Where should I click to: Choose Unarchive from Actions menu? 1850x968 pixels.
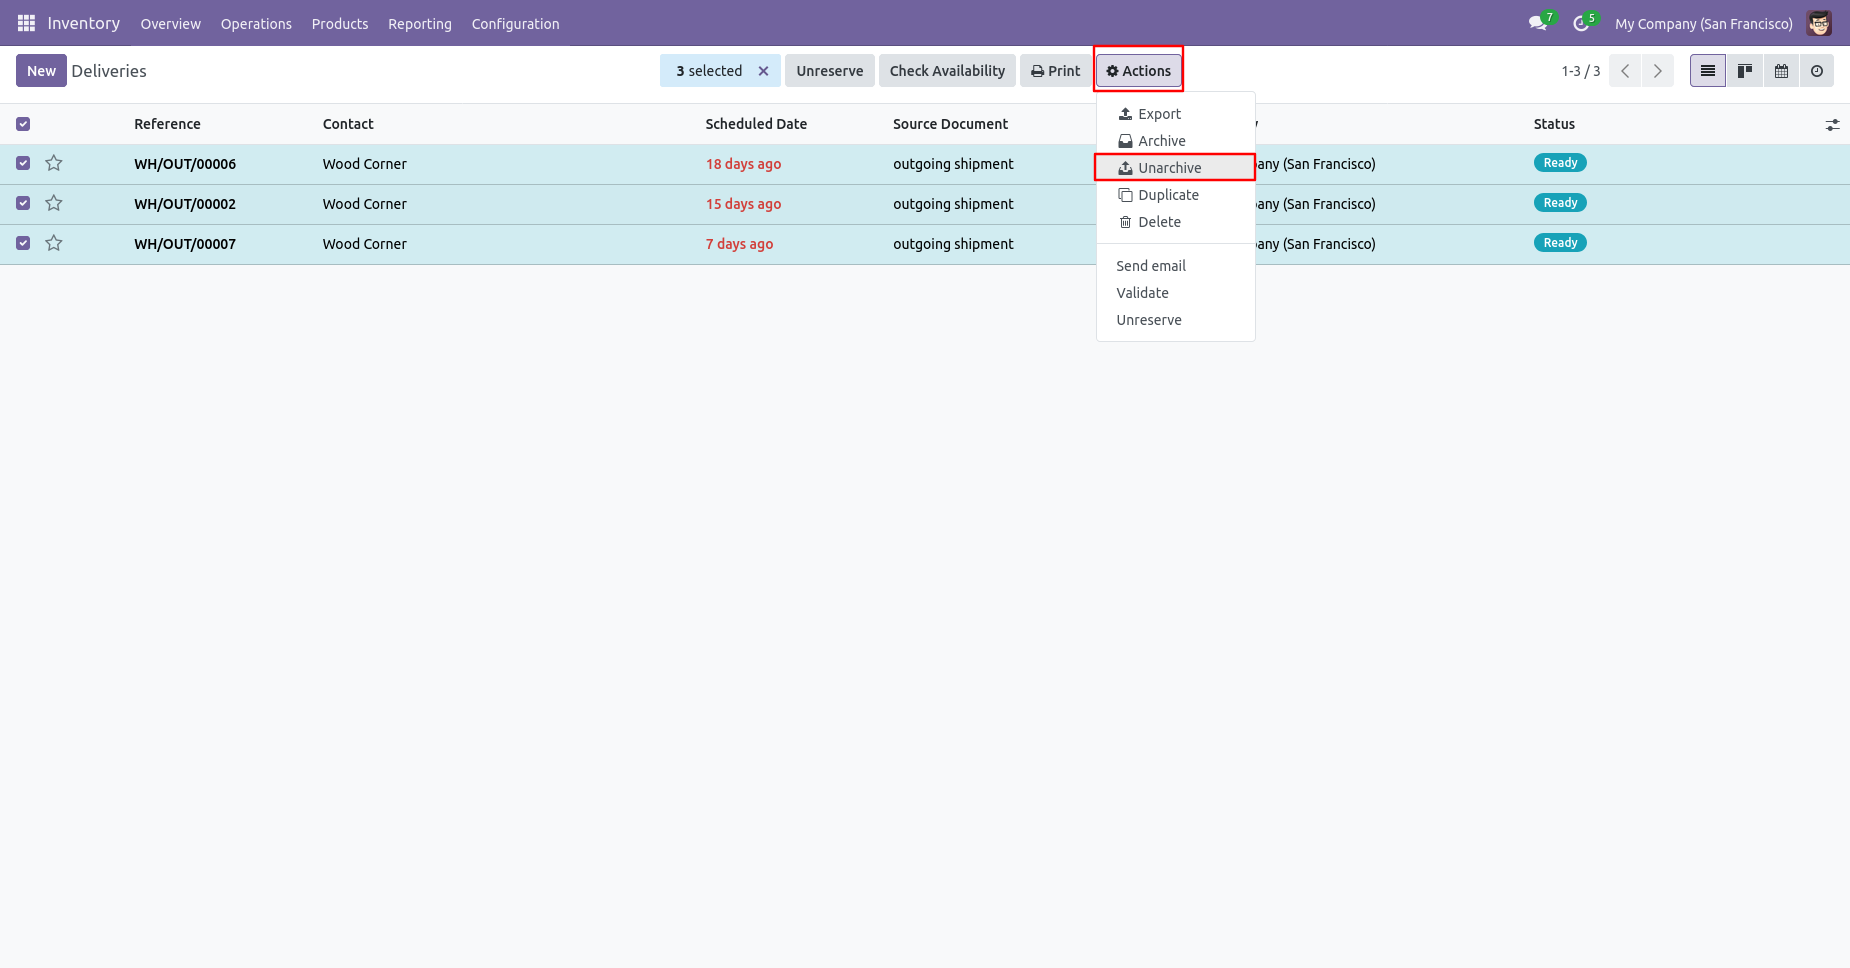pos(1175,168)
